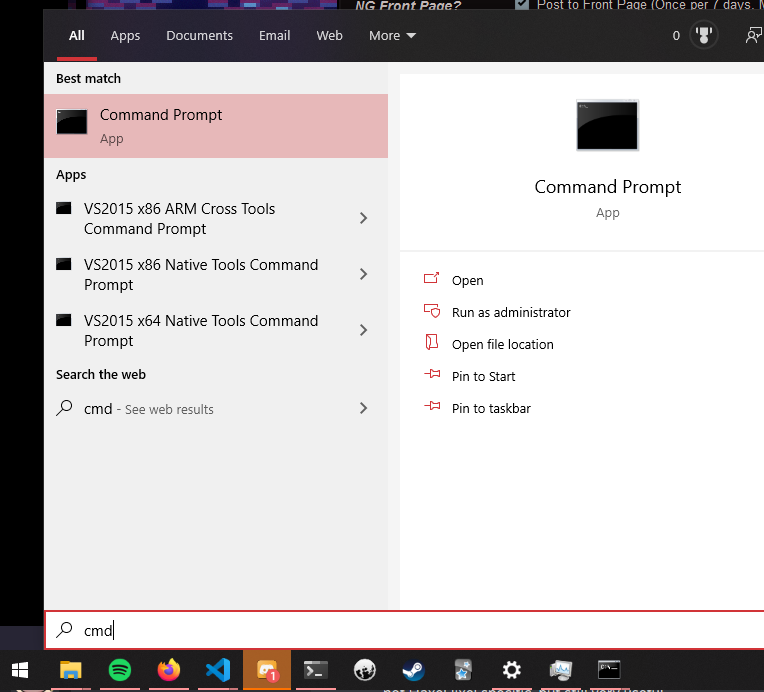Open Firefox from the taskbar
The image size is (764, 692).
pos(169,670)
